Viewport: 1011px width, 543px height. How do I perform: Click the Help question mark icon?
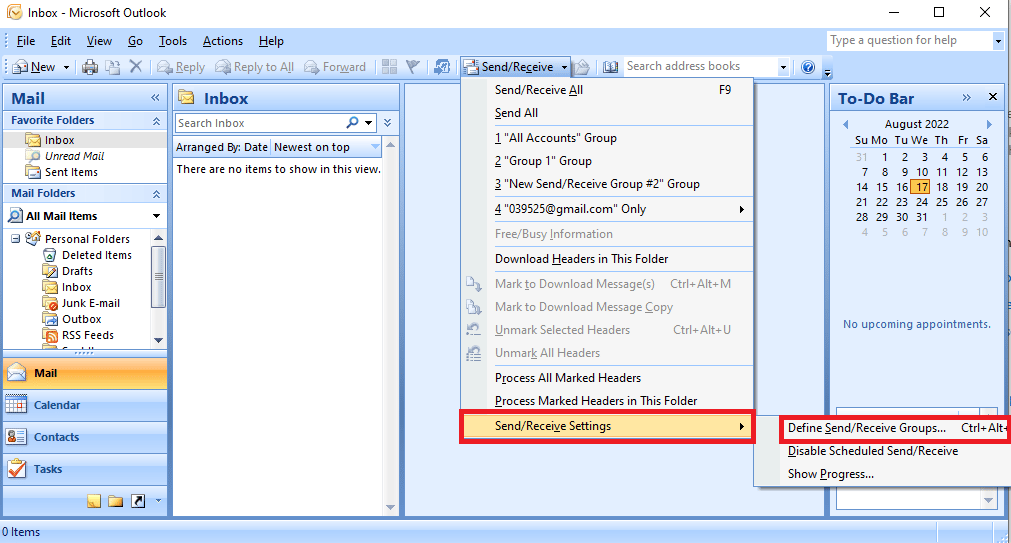808,66
